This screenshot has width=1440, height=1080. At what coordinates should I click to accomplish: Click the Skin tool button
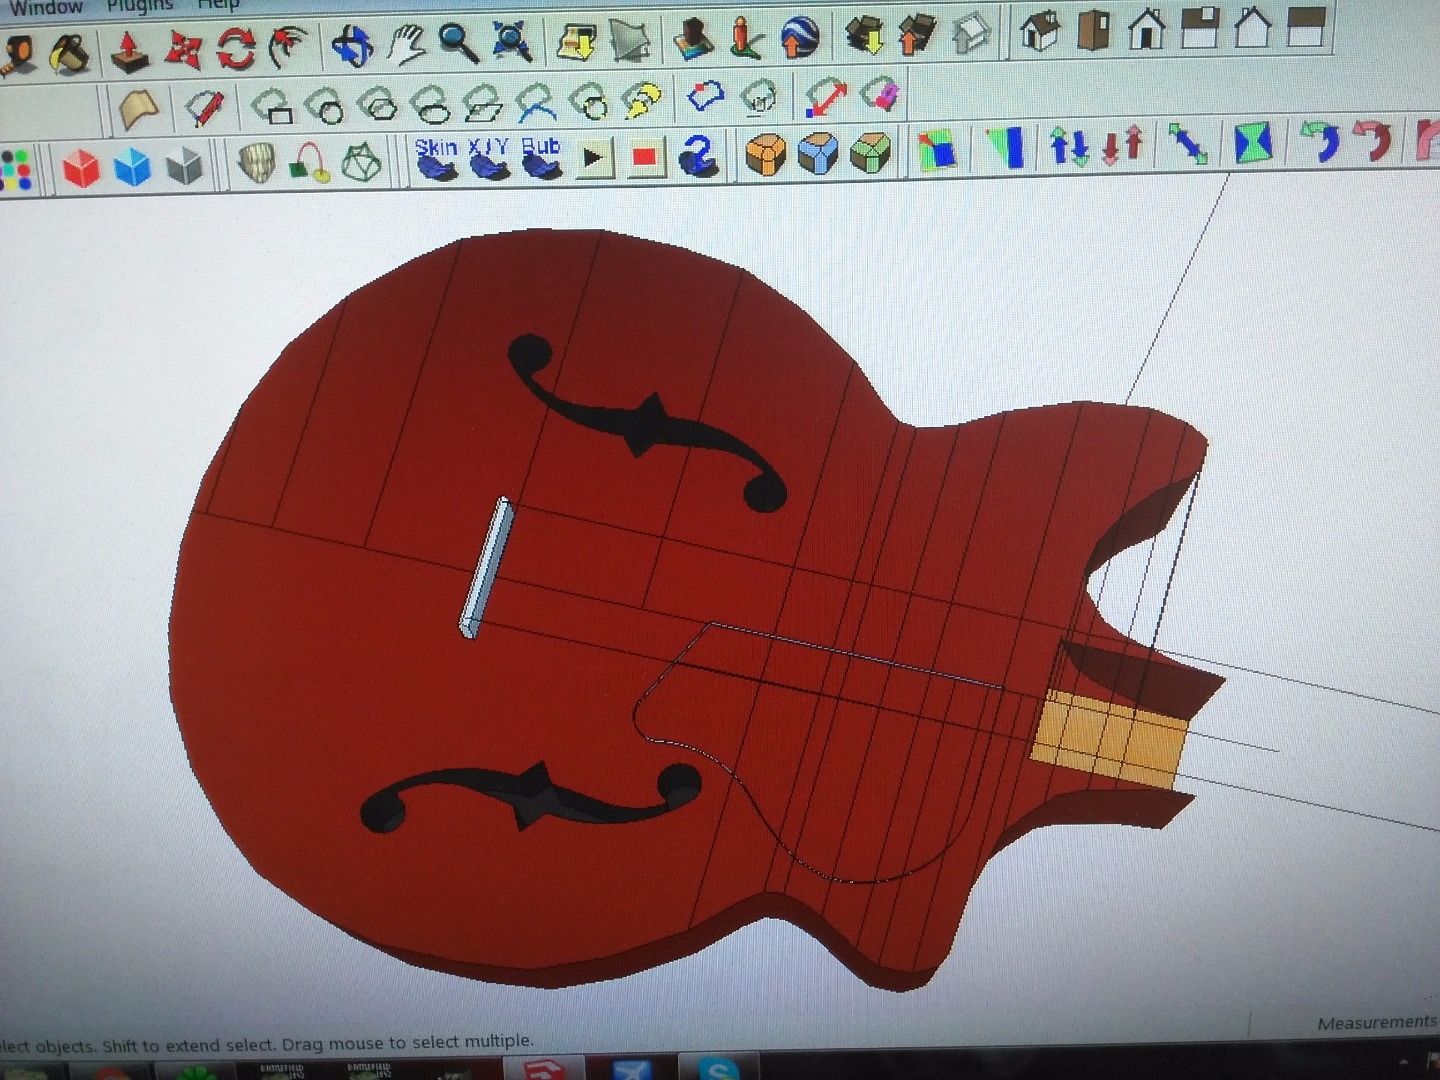435,159
